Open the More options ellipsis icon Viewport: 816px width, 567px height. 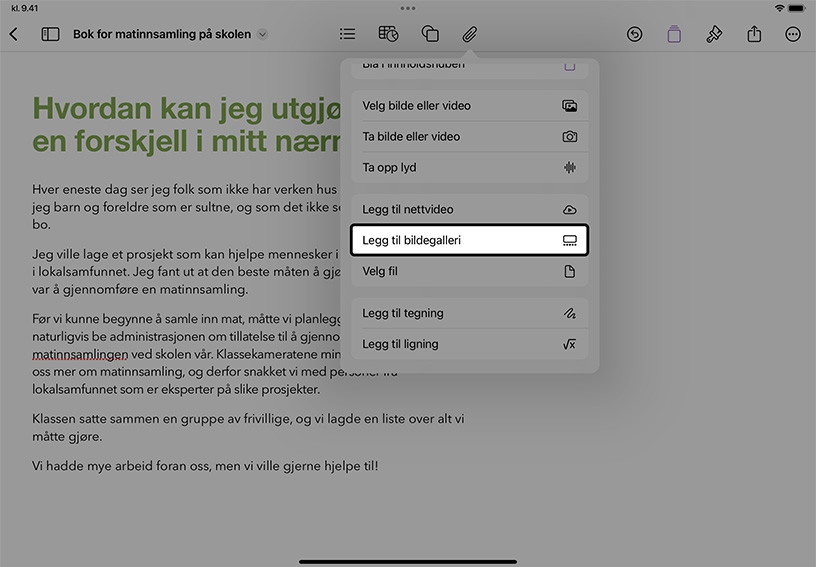(793, 34)
